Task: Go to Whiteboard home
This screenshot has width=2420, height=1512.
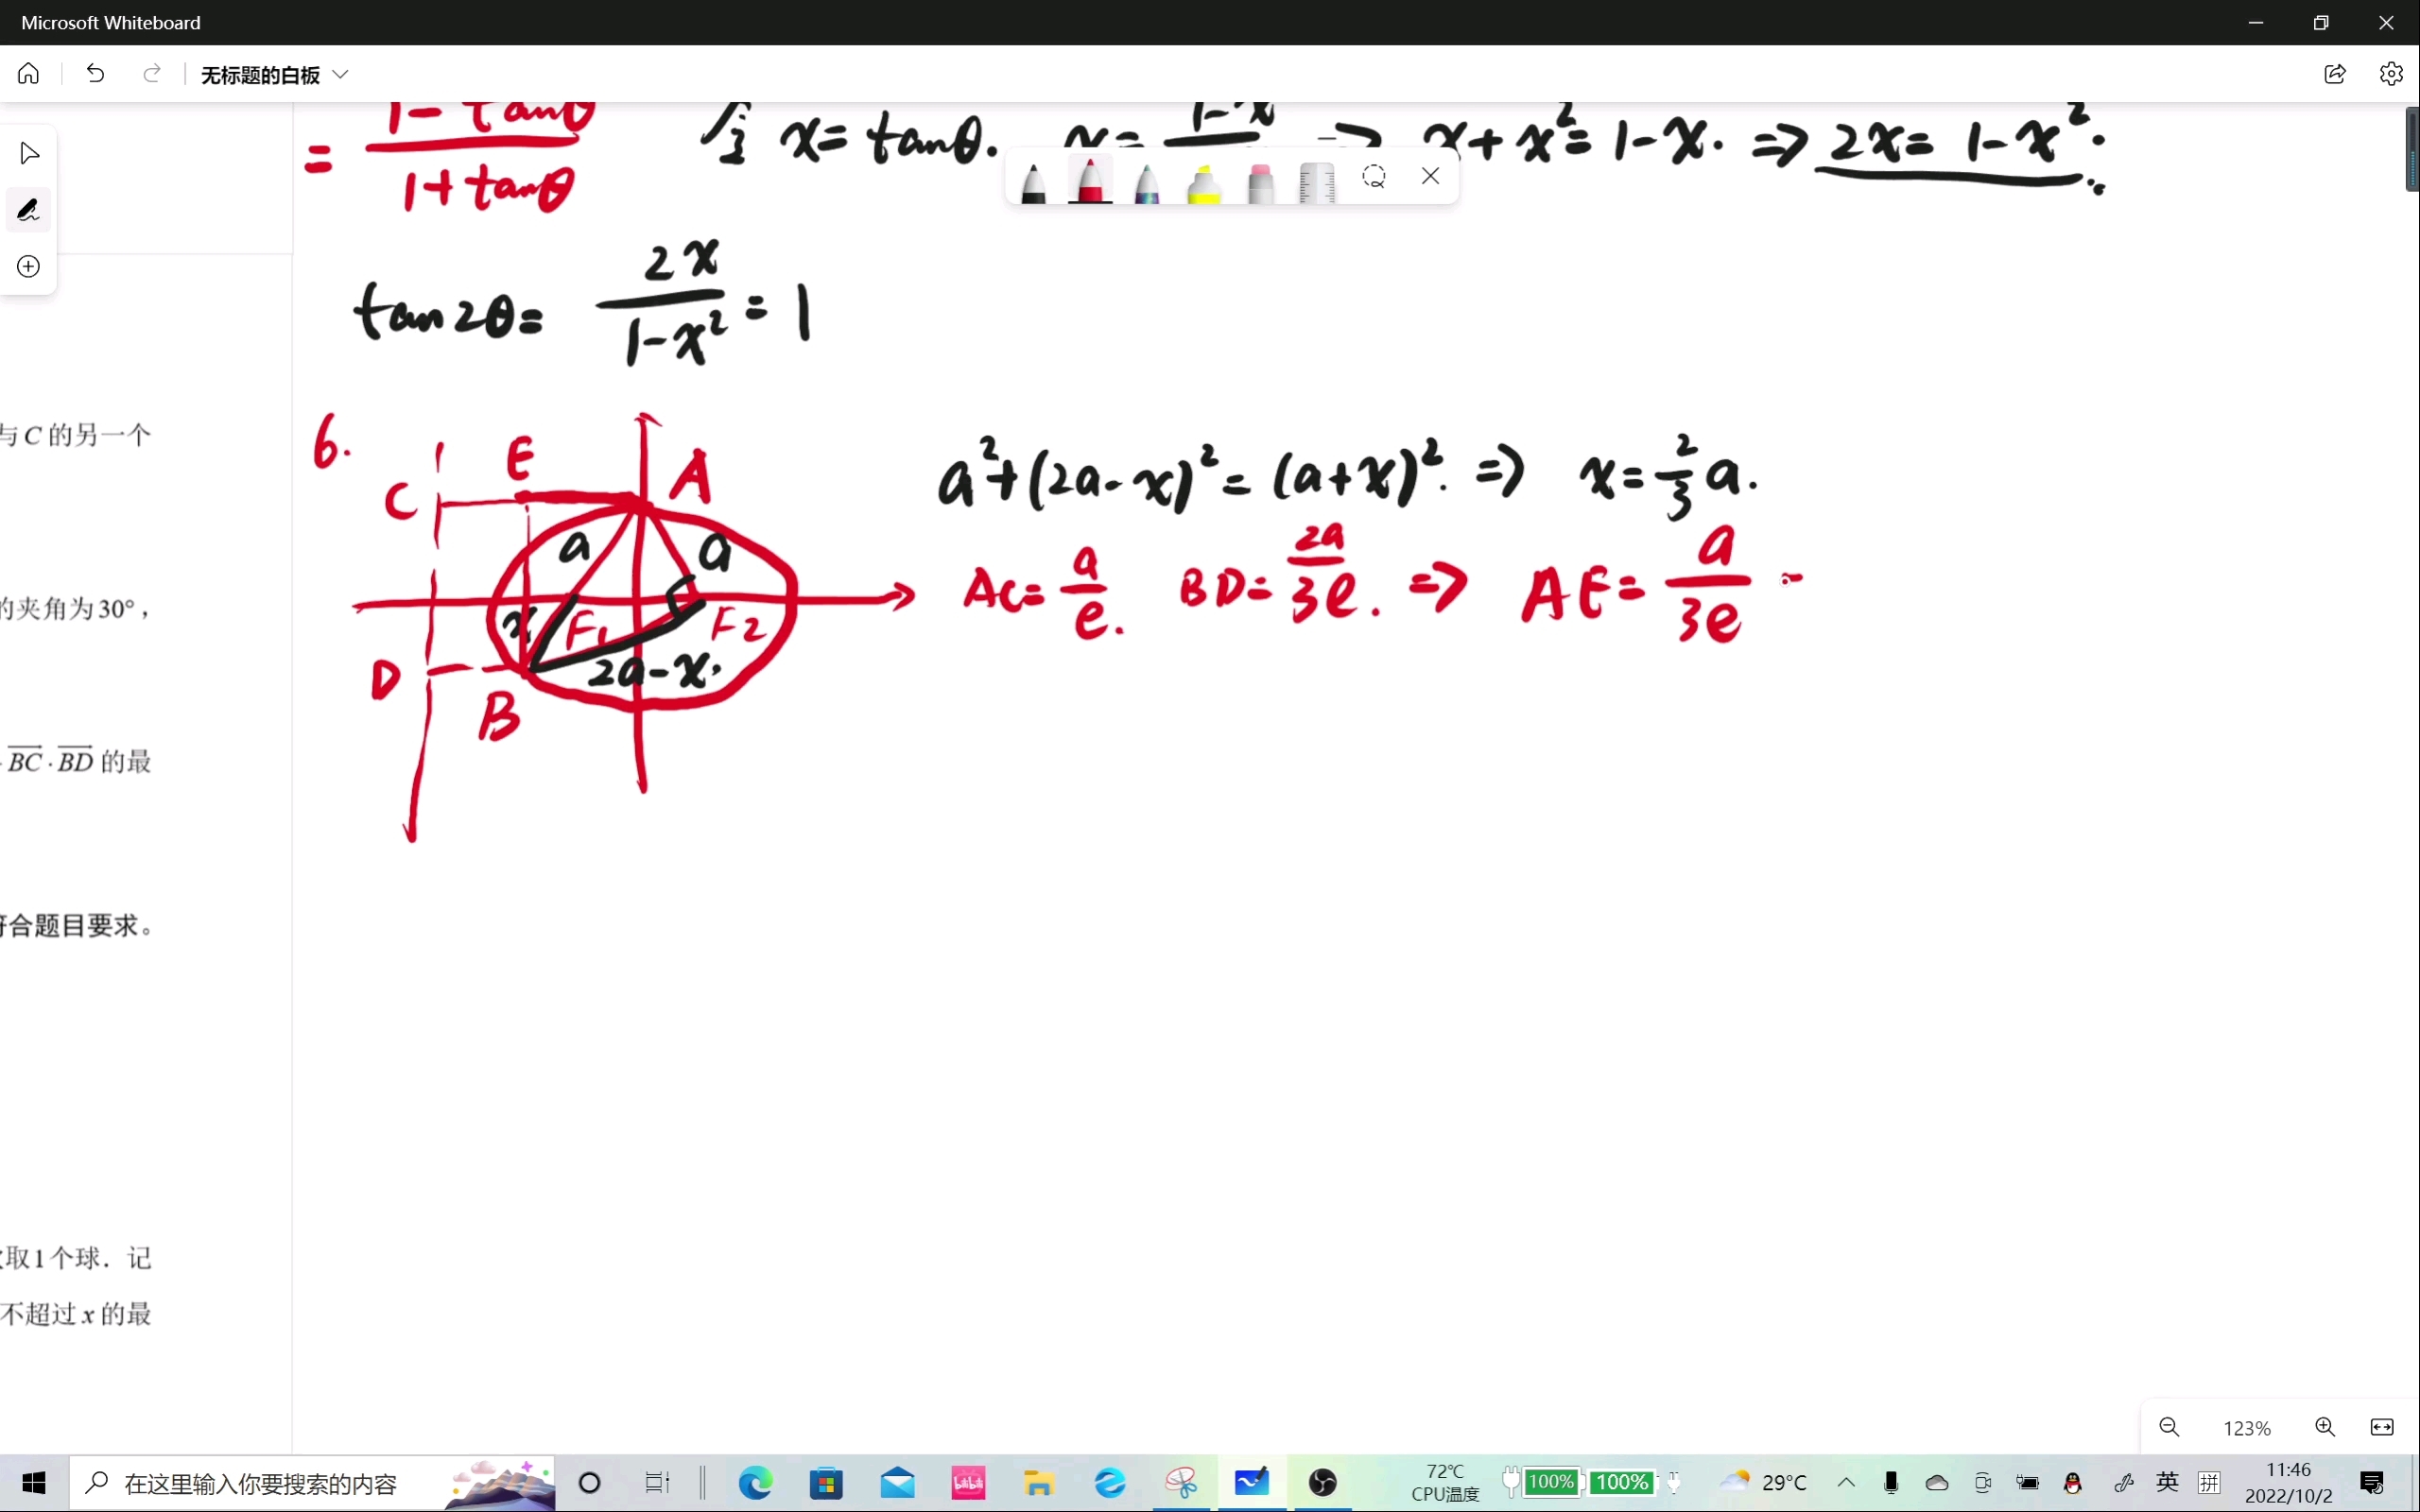Action: pyautogui.click(x=28, y=74)
